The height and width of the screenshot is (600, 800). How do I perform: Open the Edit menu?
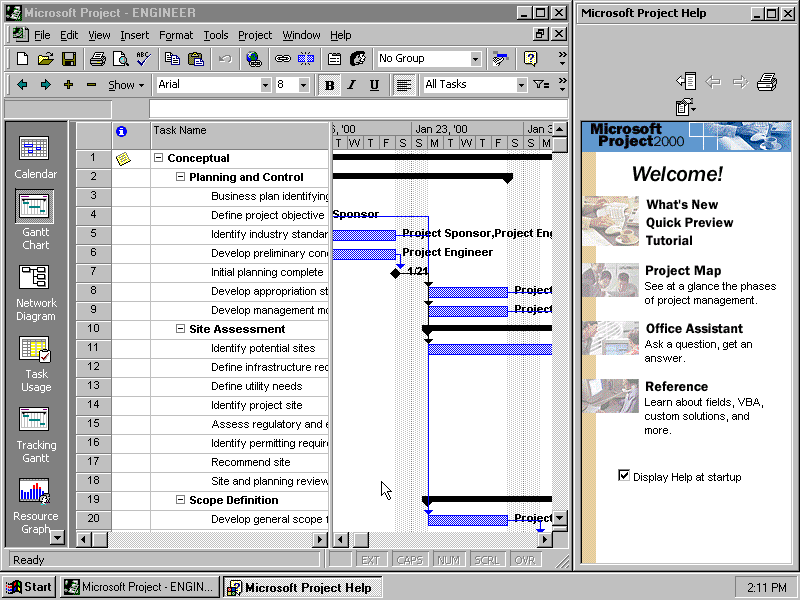coord(69,35)
